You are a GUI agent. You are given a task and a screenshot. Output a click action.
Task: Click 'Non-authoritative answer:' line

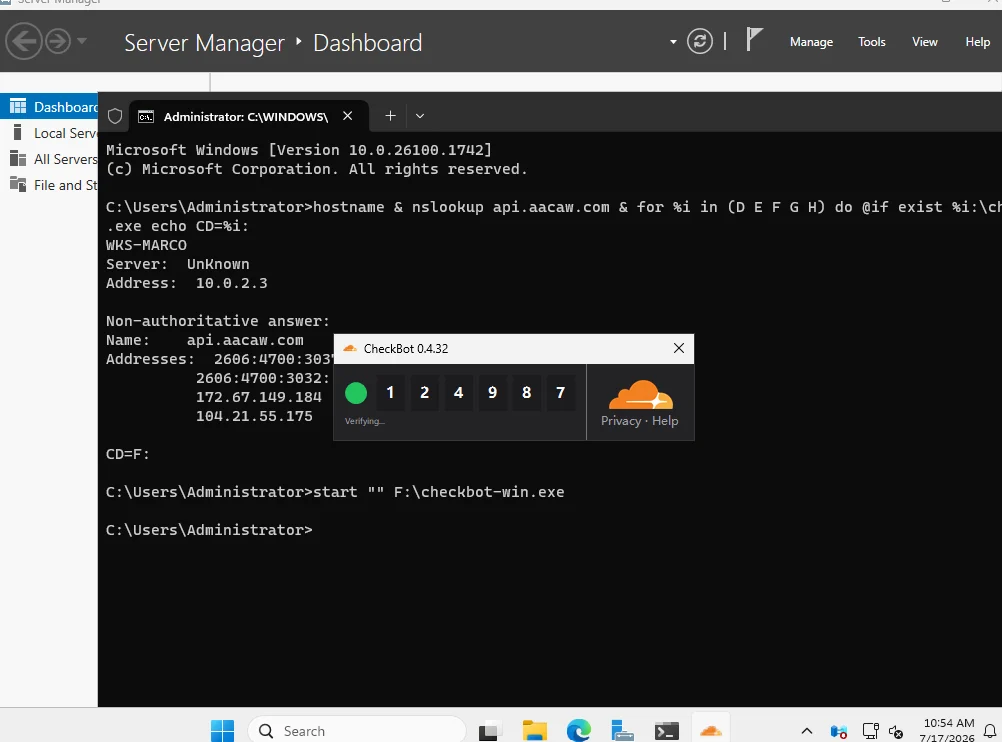(x=218, y=321)
